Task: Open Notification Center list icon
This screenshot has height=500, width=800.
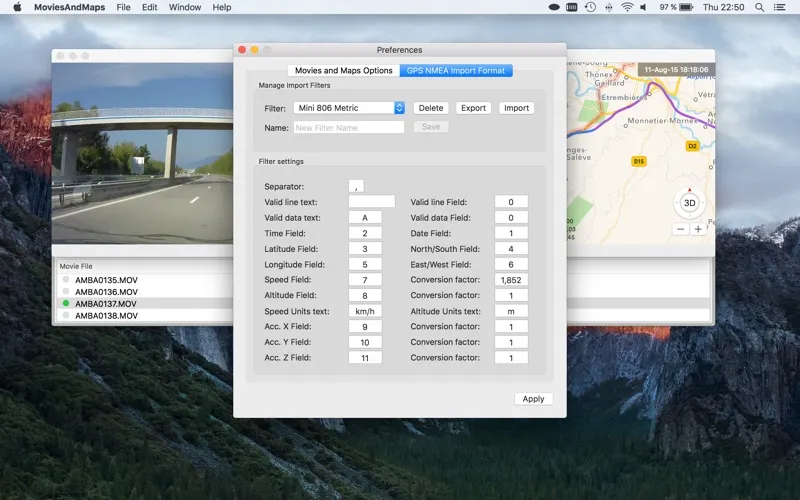Action: click(x=779, y=7)
